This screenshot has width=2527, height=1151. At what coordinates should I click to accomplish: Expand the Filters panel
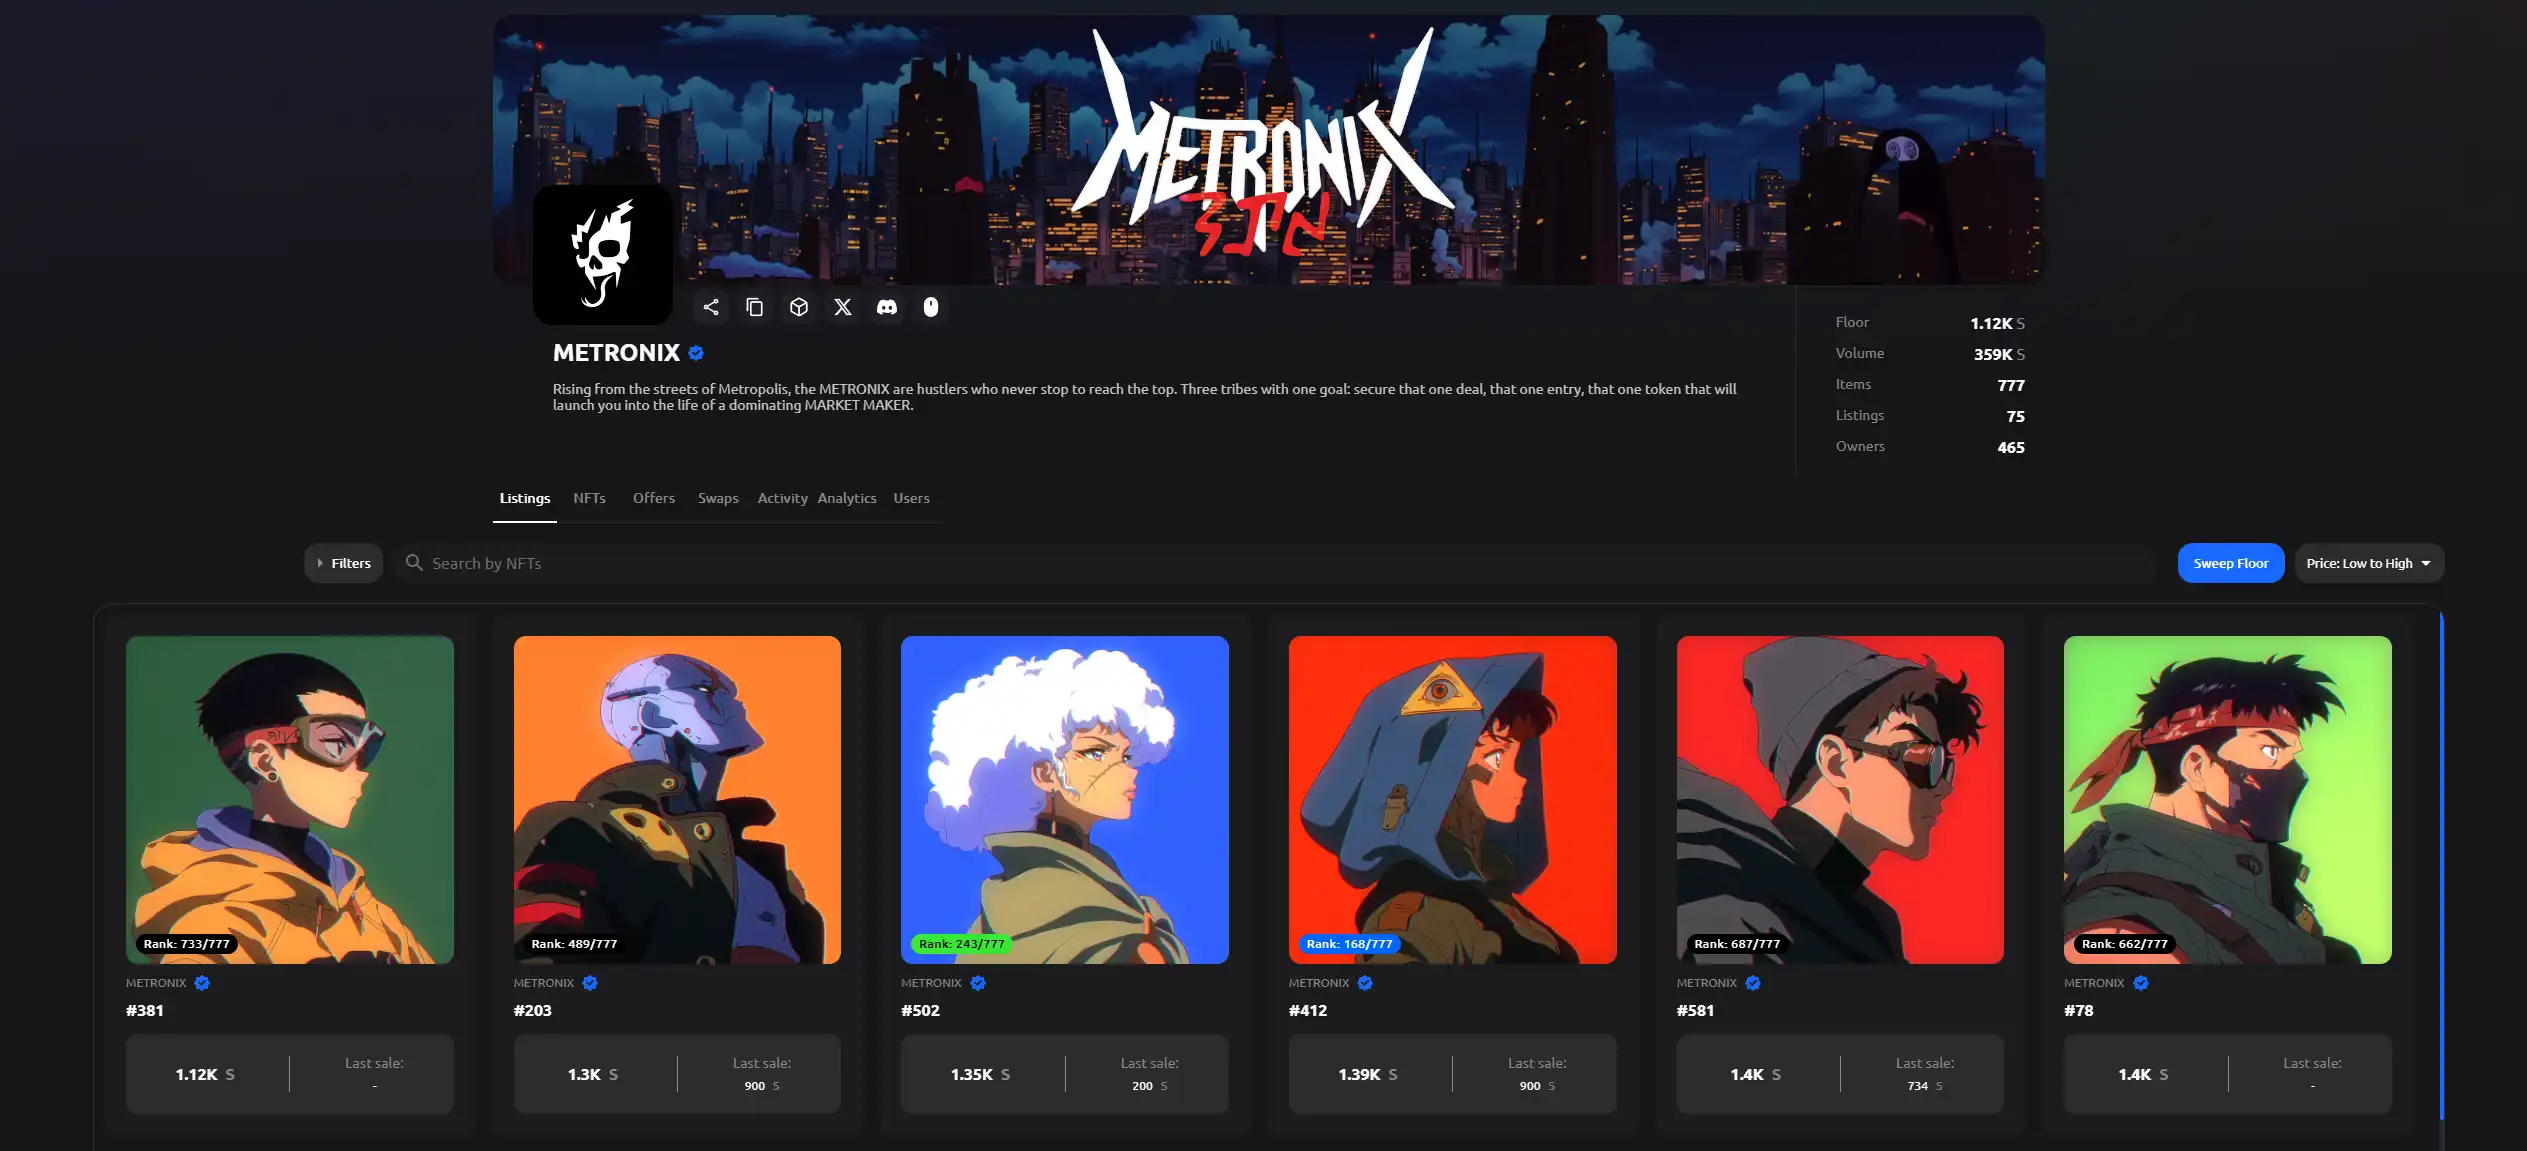click(344, 563)
